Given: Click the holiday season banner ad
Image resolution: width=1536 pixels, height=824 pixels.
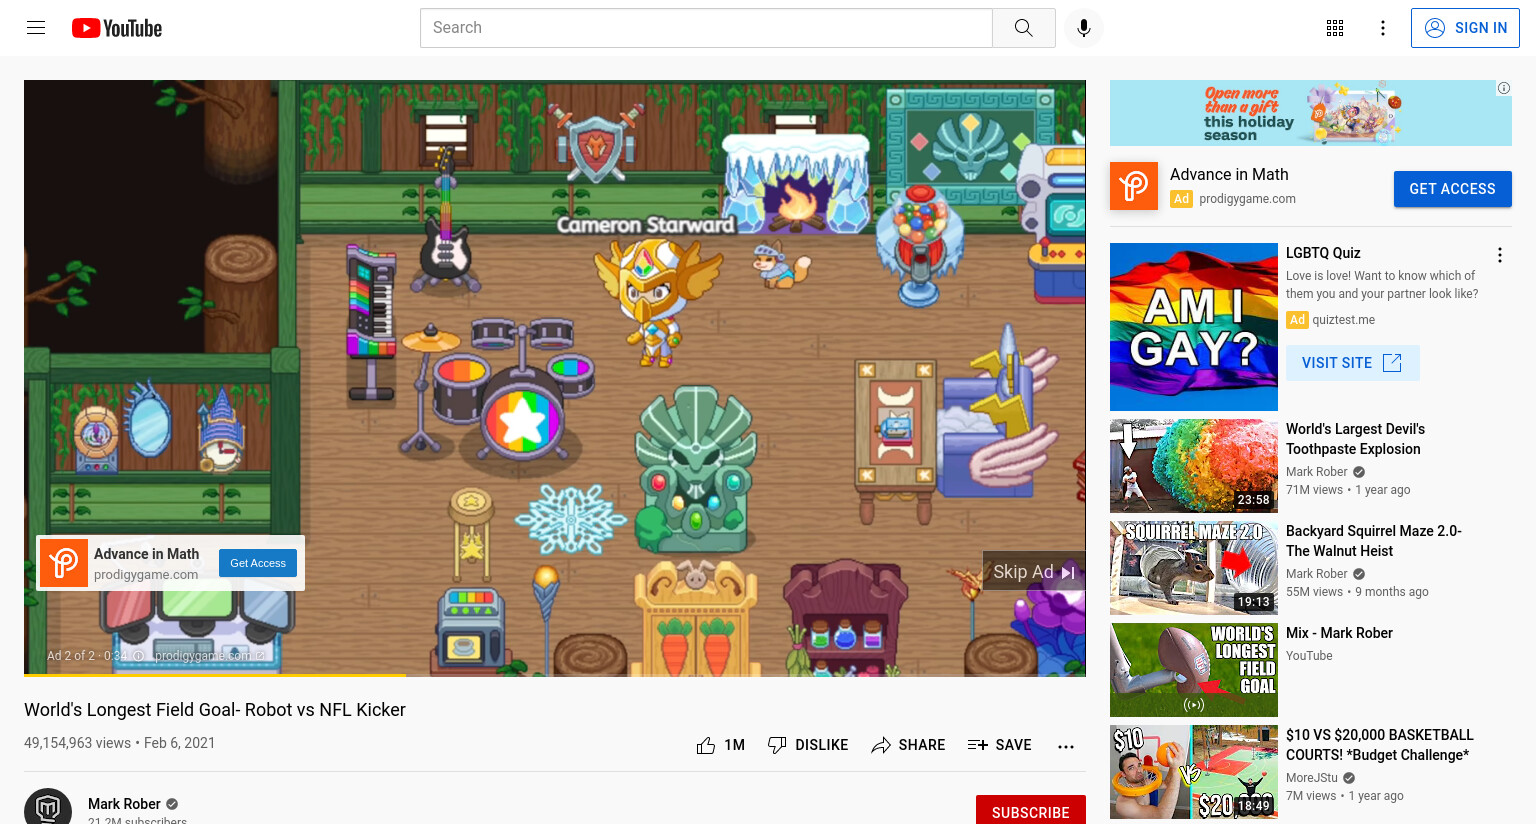Looking at the screenshot, I should [1311, 113].
